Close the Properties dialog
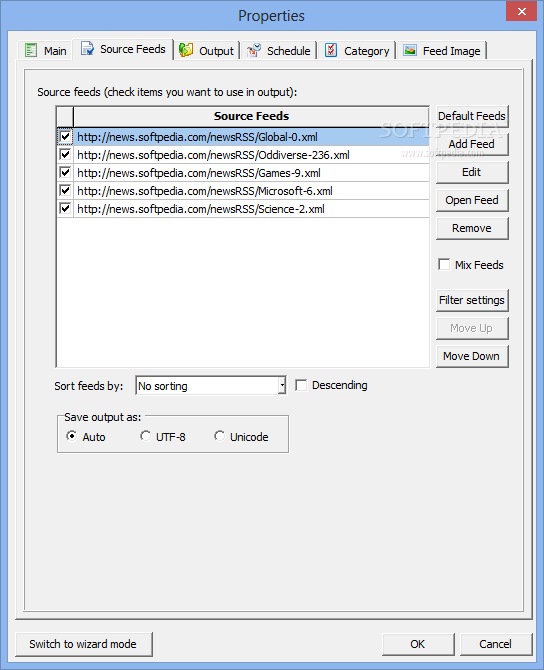Viewport: 544px width, 670px height. pyautogui.click(x=521, y=11)
